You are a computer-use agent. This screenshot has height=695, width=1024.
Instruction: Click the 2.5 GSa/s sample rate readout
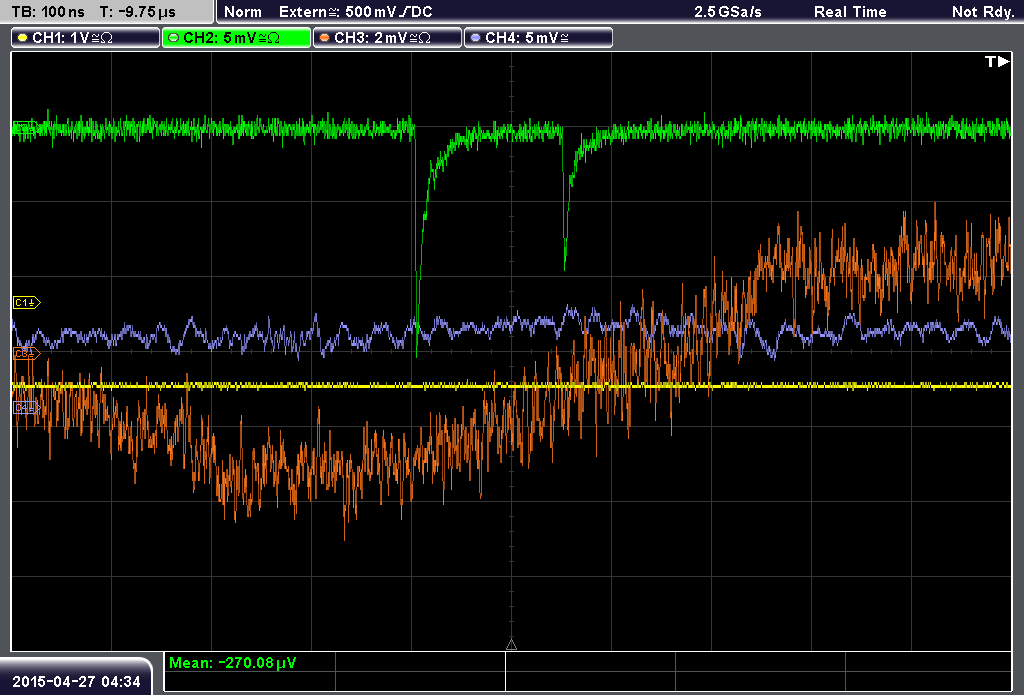click(x=728, y=12)
